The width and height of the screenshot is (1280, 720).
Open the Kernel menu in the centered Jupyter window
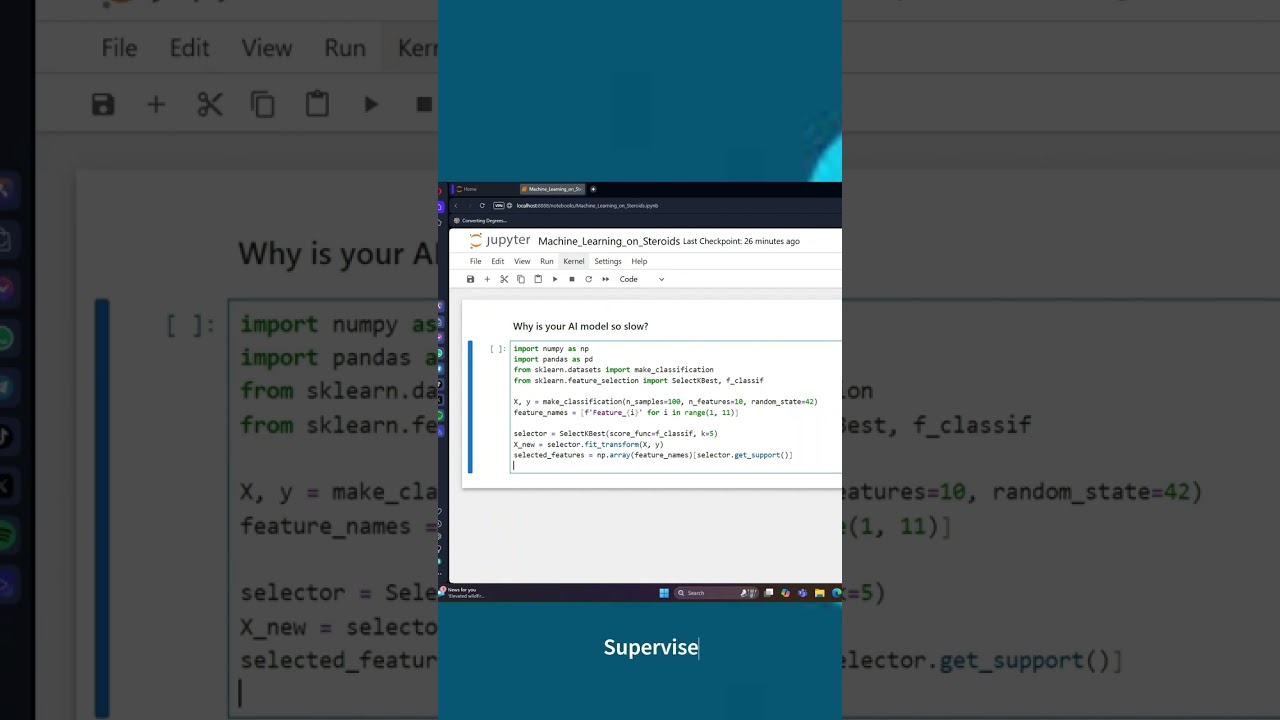(574, 261)
